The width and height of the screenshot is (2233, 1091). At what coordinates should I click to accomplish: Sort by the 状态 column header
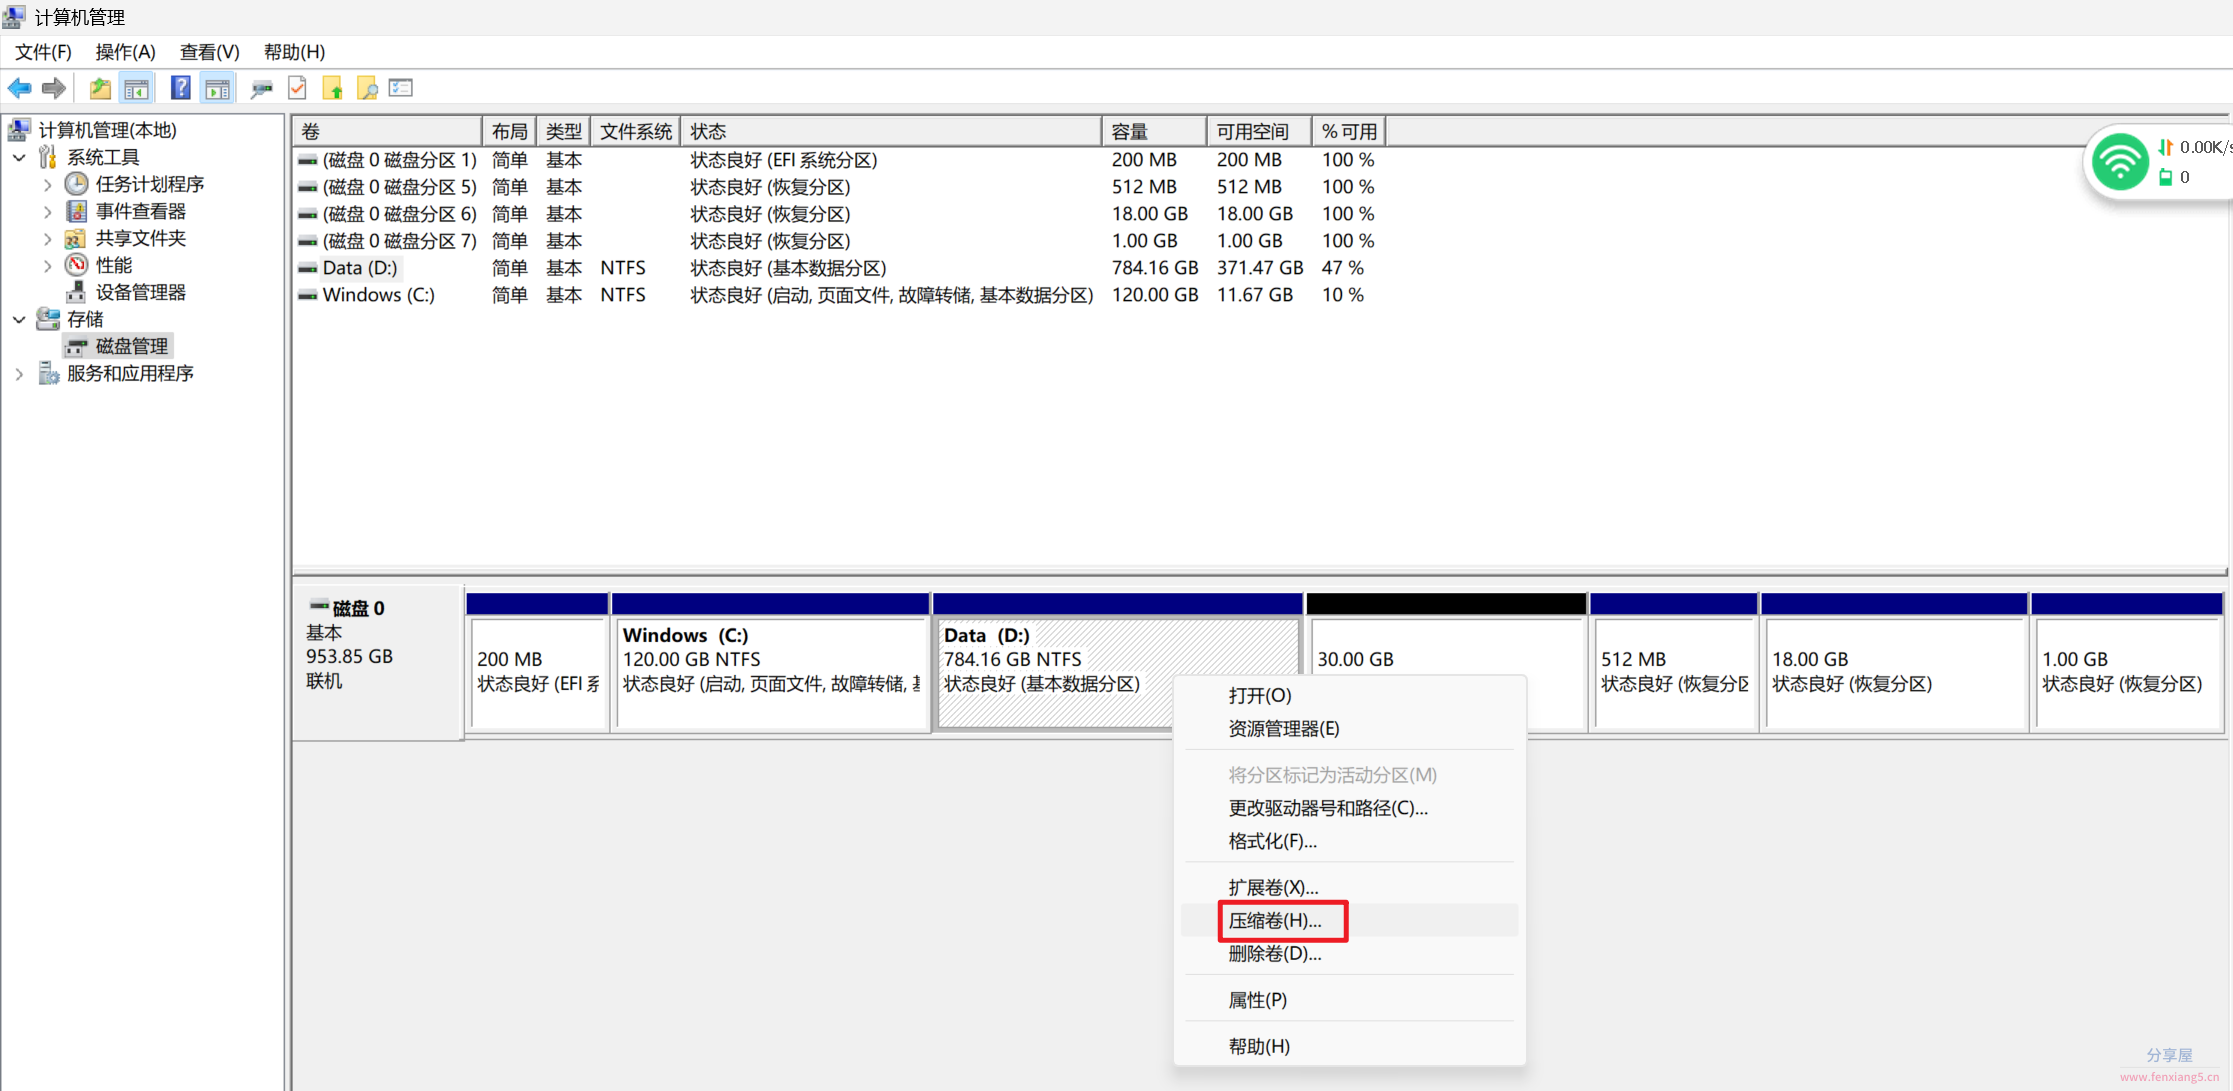pos(892,131)
